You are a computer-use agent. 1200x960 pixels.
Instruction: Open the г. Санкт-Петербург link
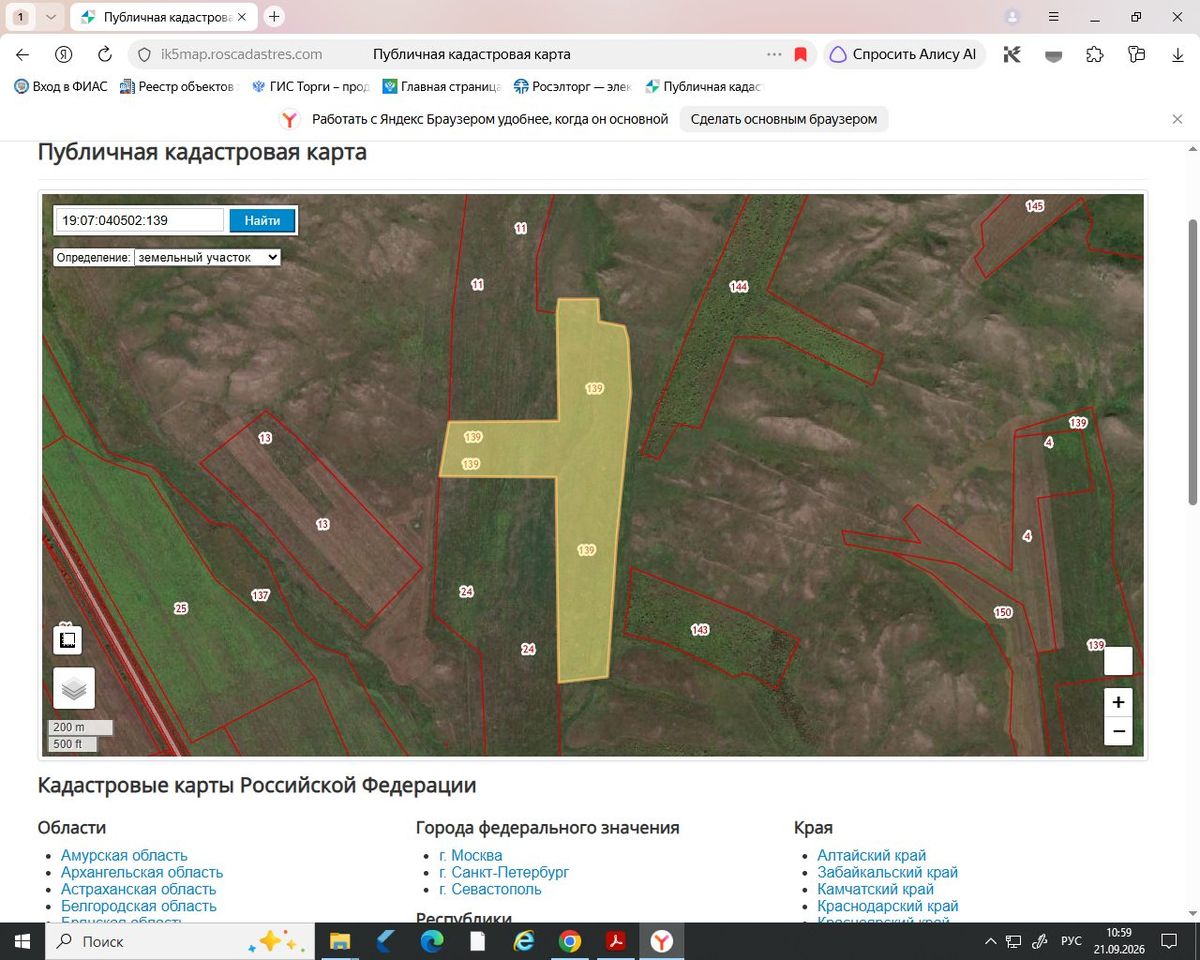pos(504,872)
